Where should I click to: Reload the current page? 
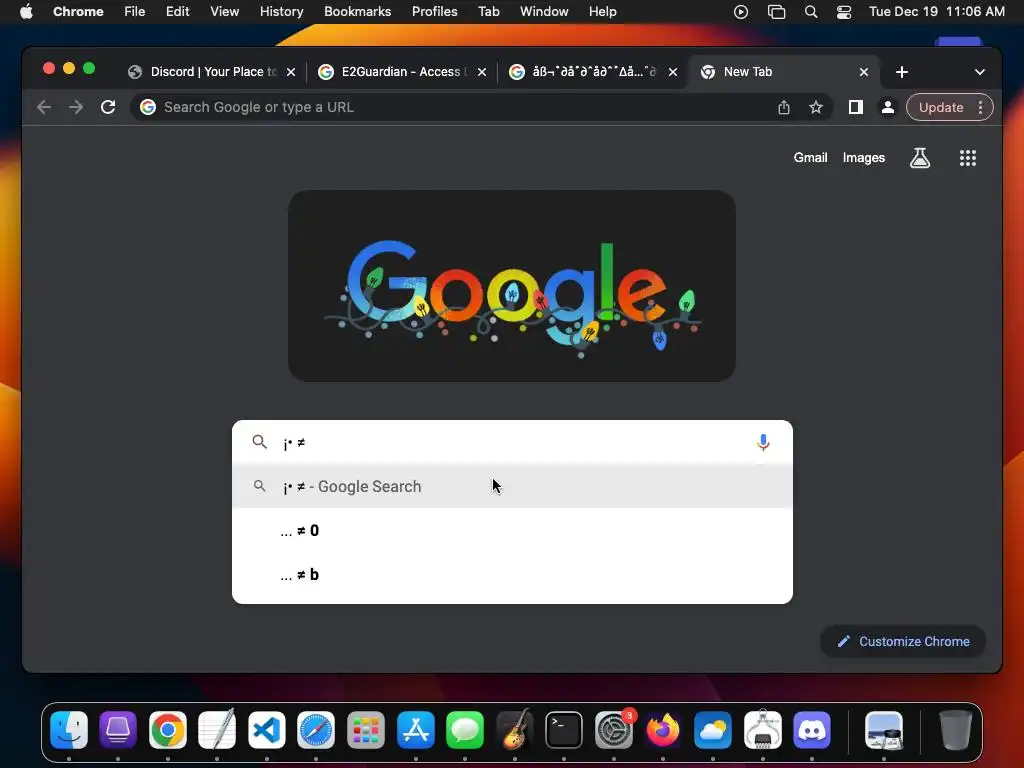pos(108,107)
